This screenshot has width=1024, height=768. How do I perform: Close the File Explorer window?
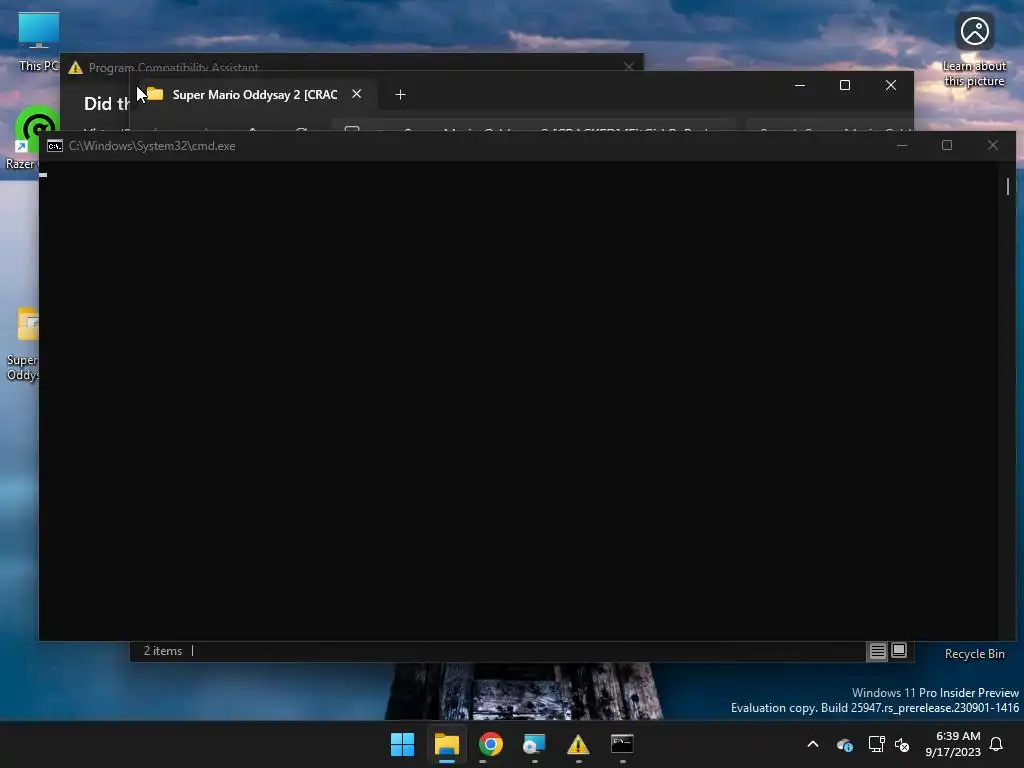click(x=891, y=85)
